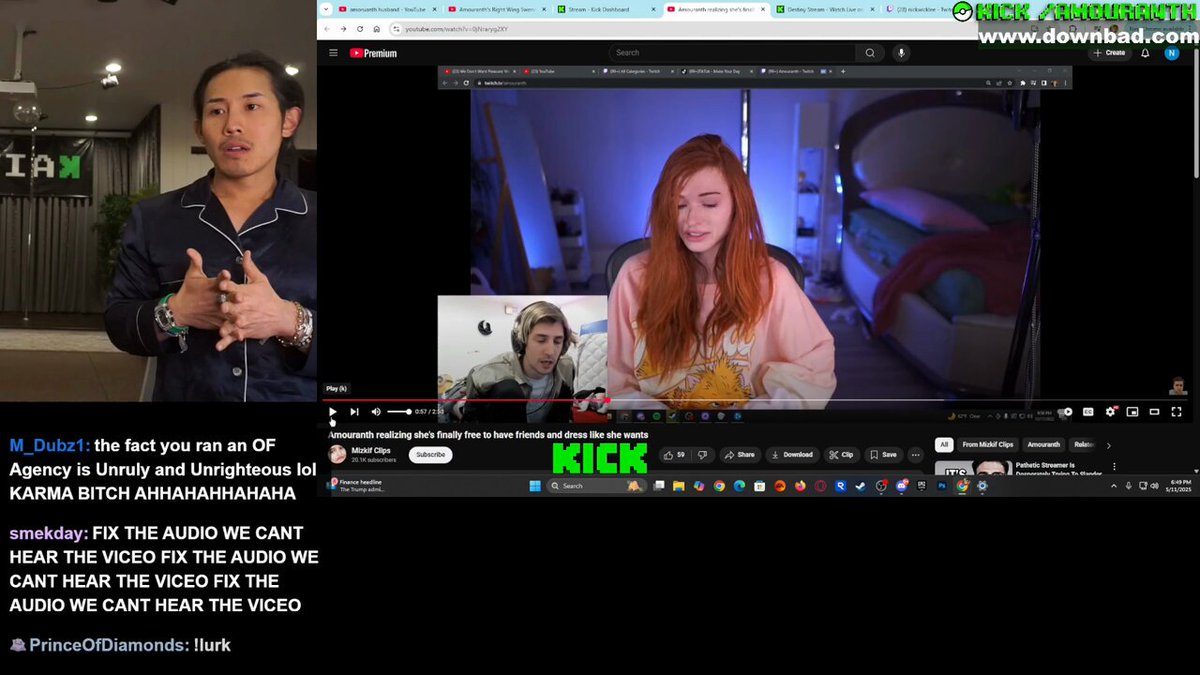The height and width of the screenshot is (675, 1200).
Task: Open more actions ellipsis beside Save
Action: [x=915, y=454]
